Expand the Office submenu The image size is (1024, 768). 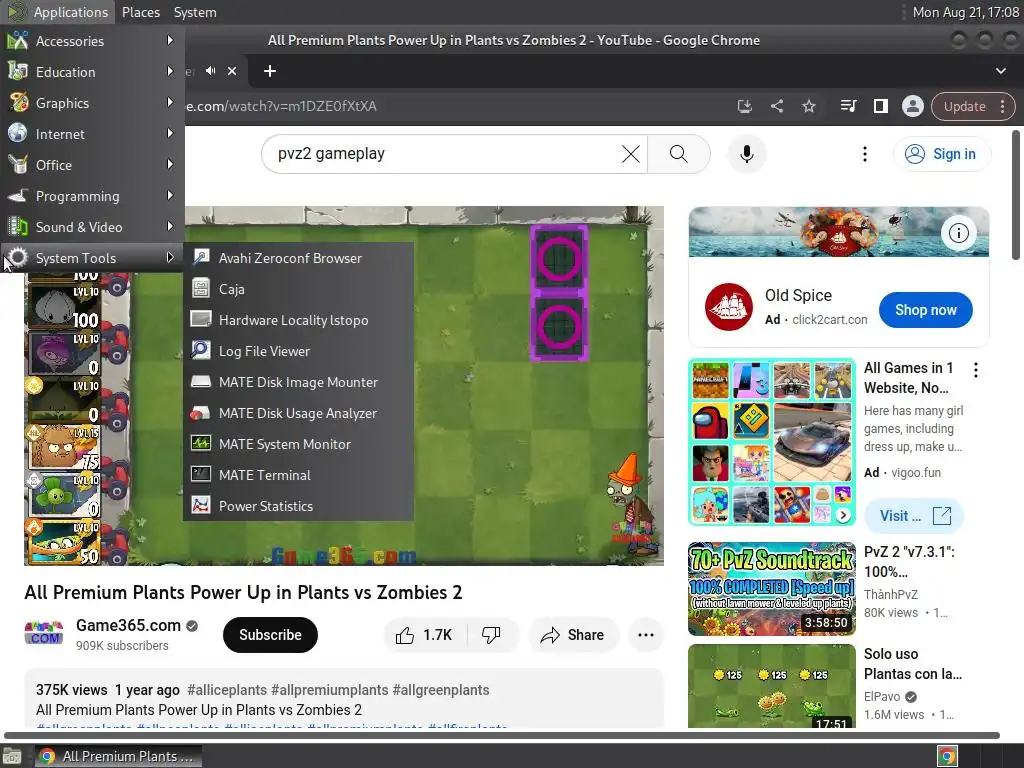pyautogui.click(x=92, y=165)
